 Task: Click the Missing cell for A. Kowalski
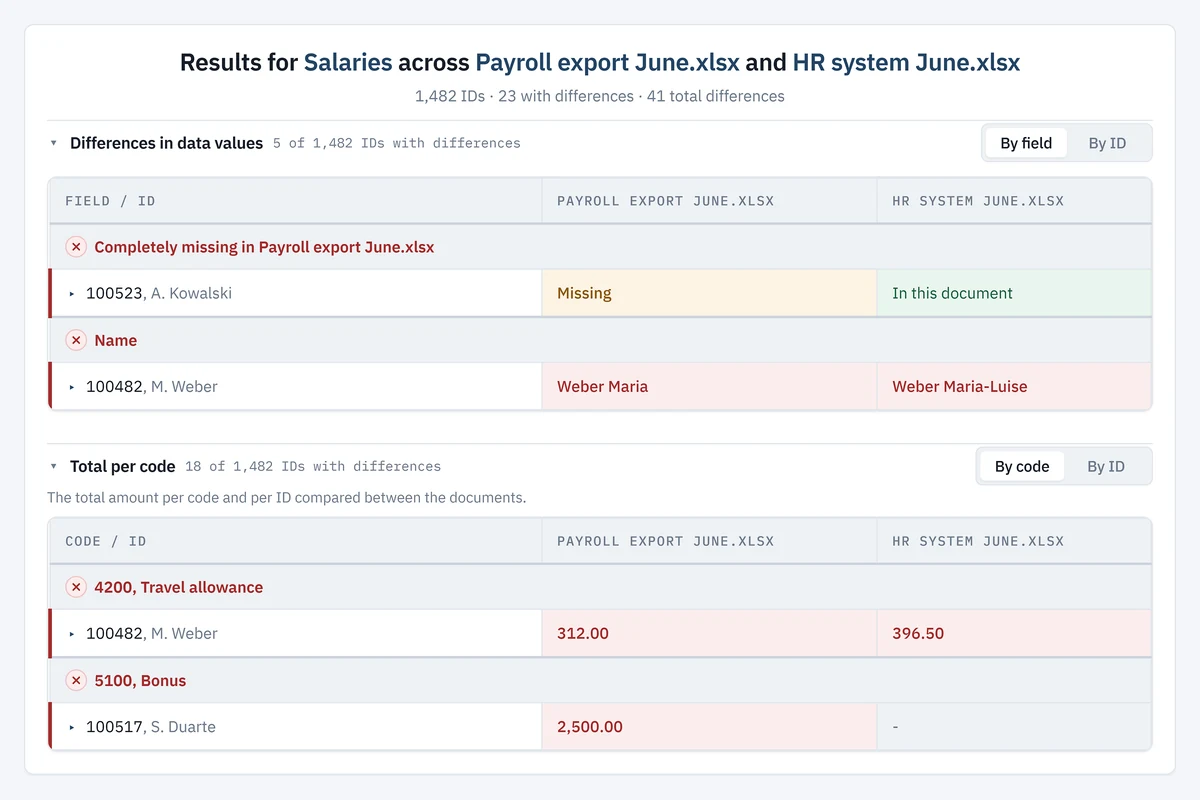click(x=709, y=294)
